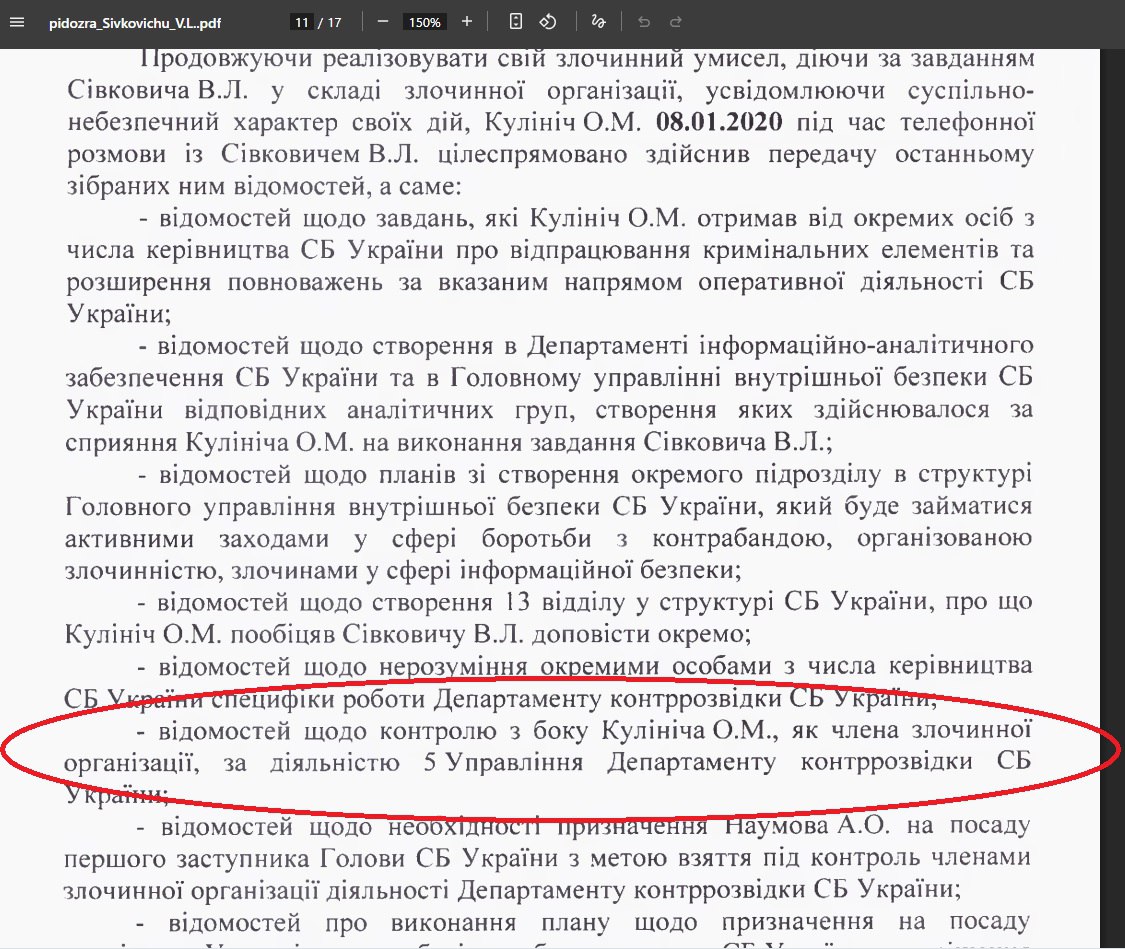
Task: Click inside the red circled paragraph
Action: click(x=560, y=762)
